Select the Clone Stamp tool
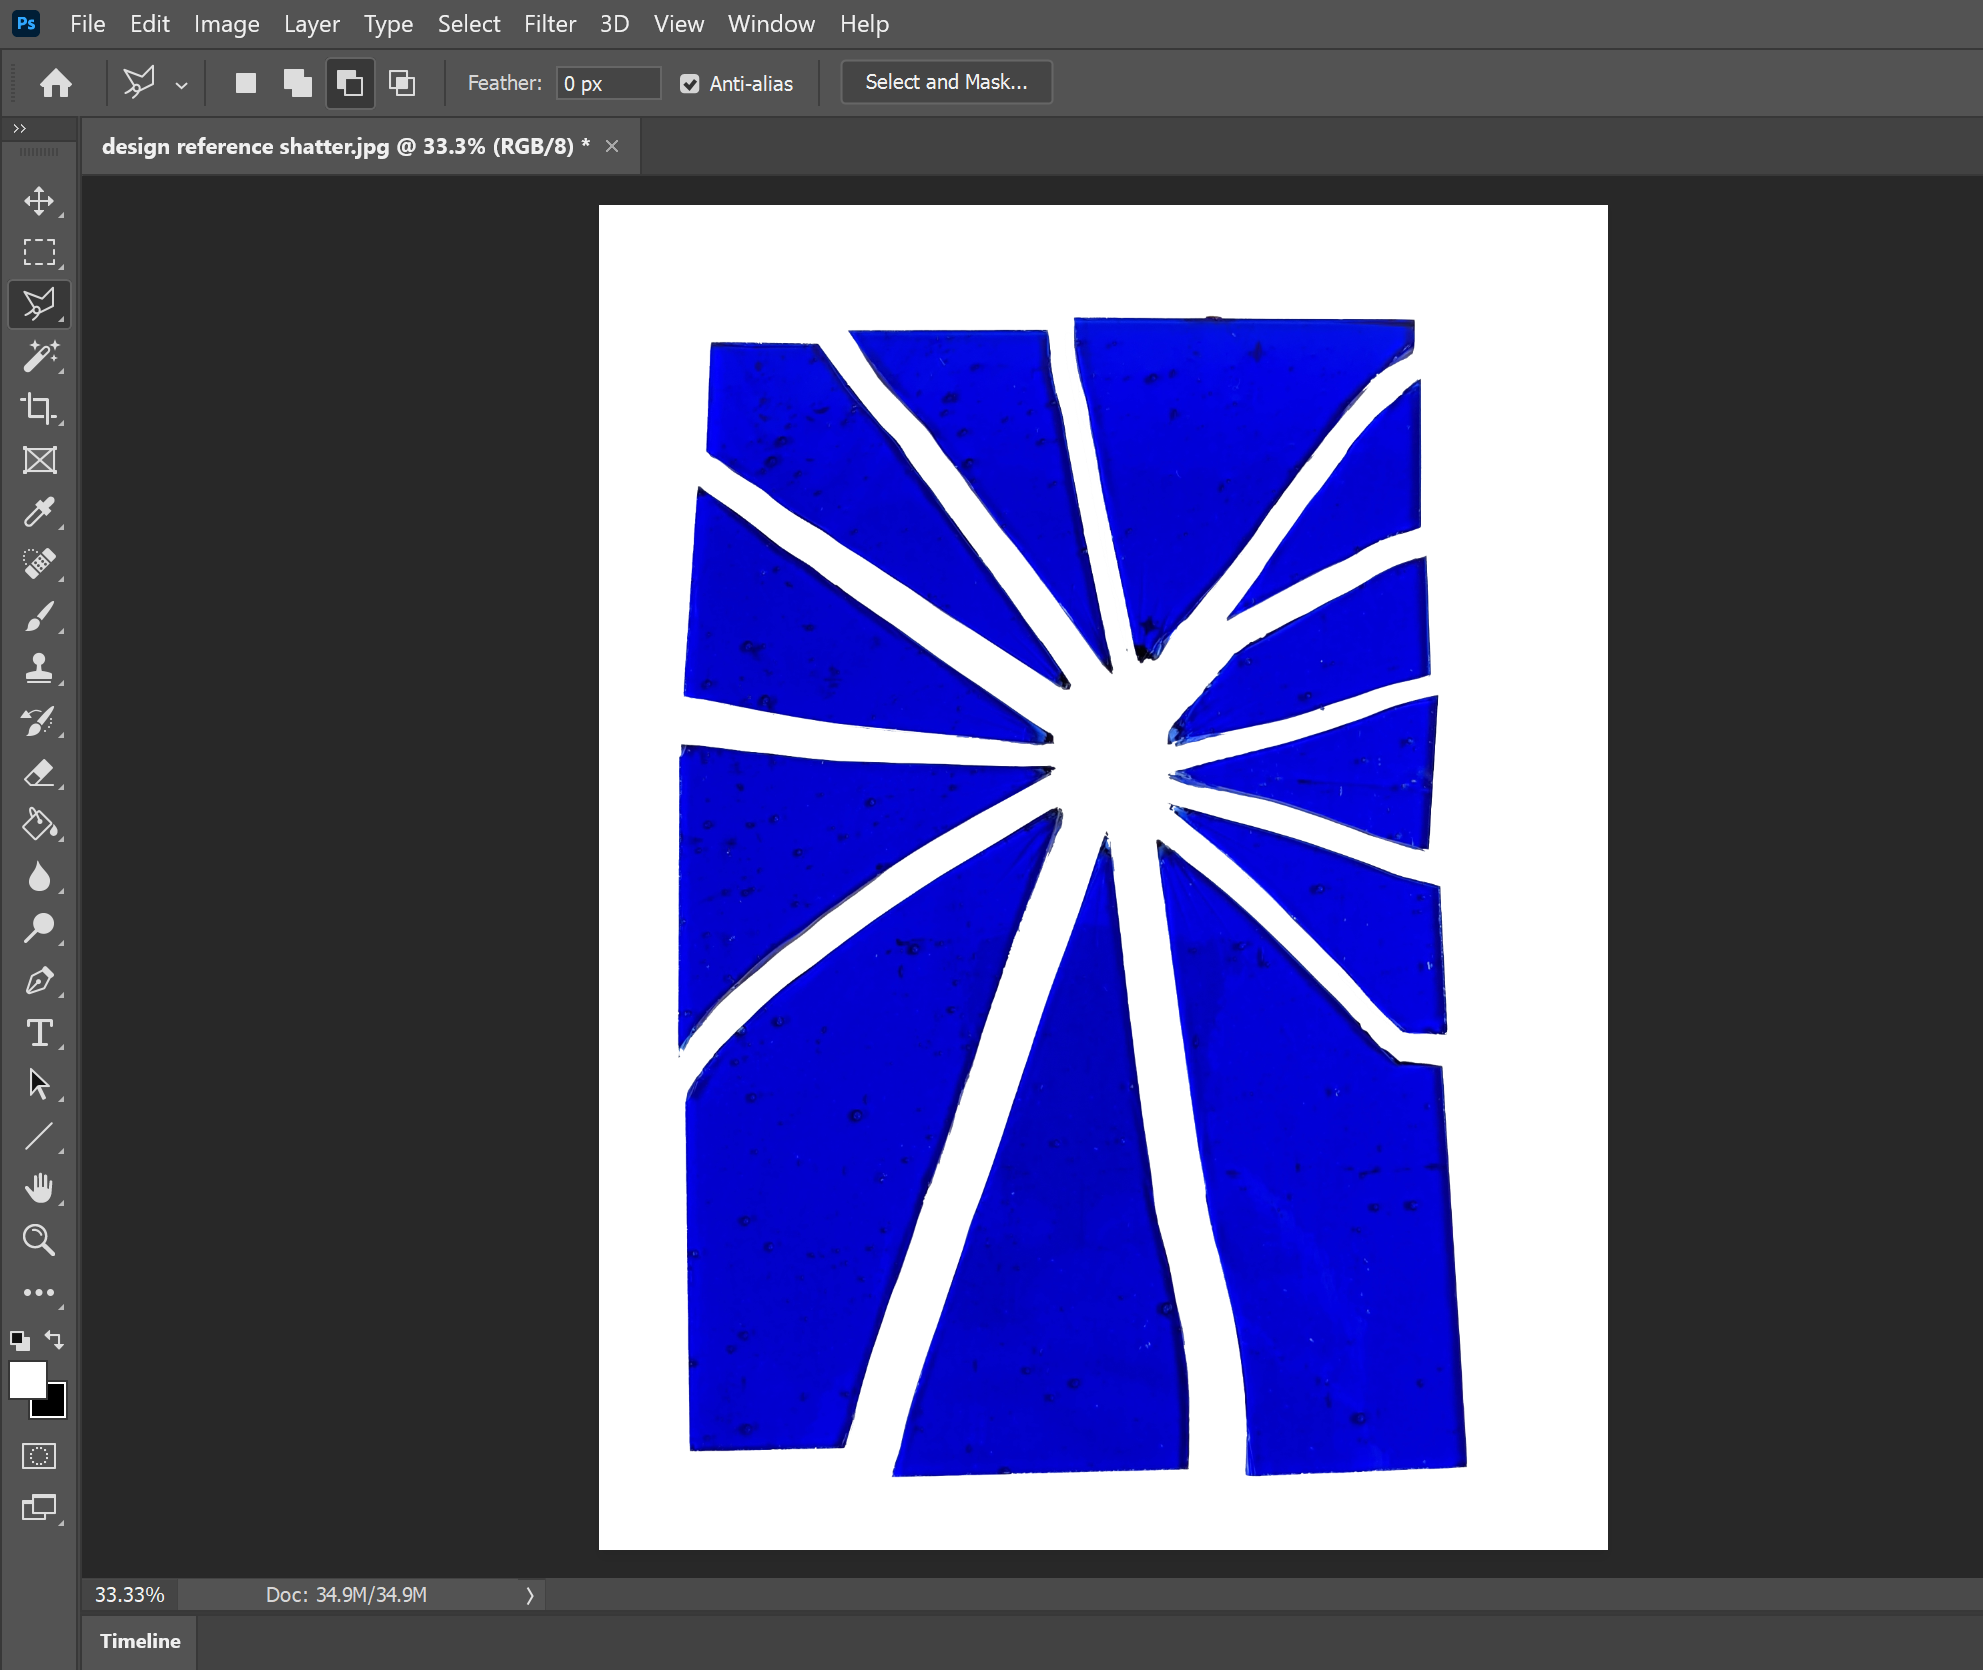This screenshot has width=1983, height=1670. coord(40,669)
